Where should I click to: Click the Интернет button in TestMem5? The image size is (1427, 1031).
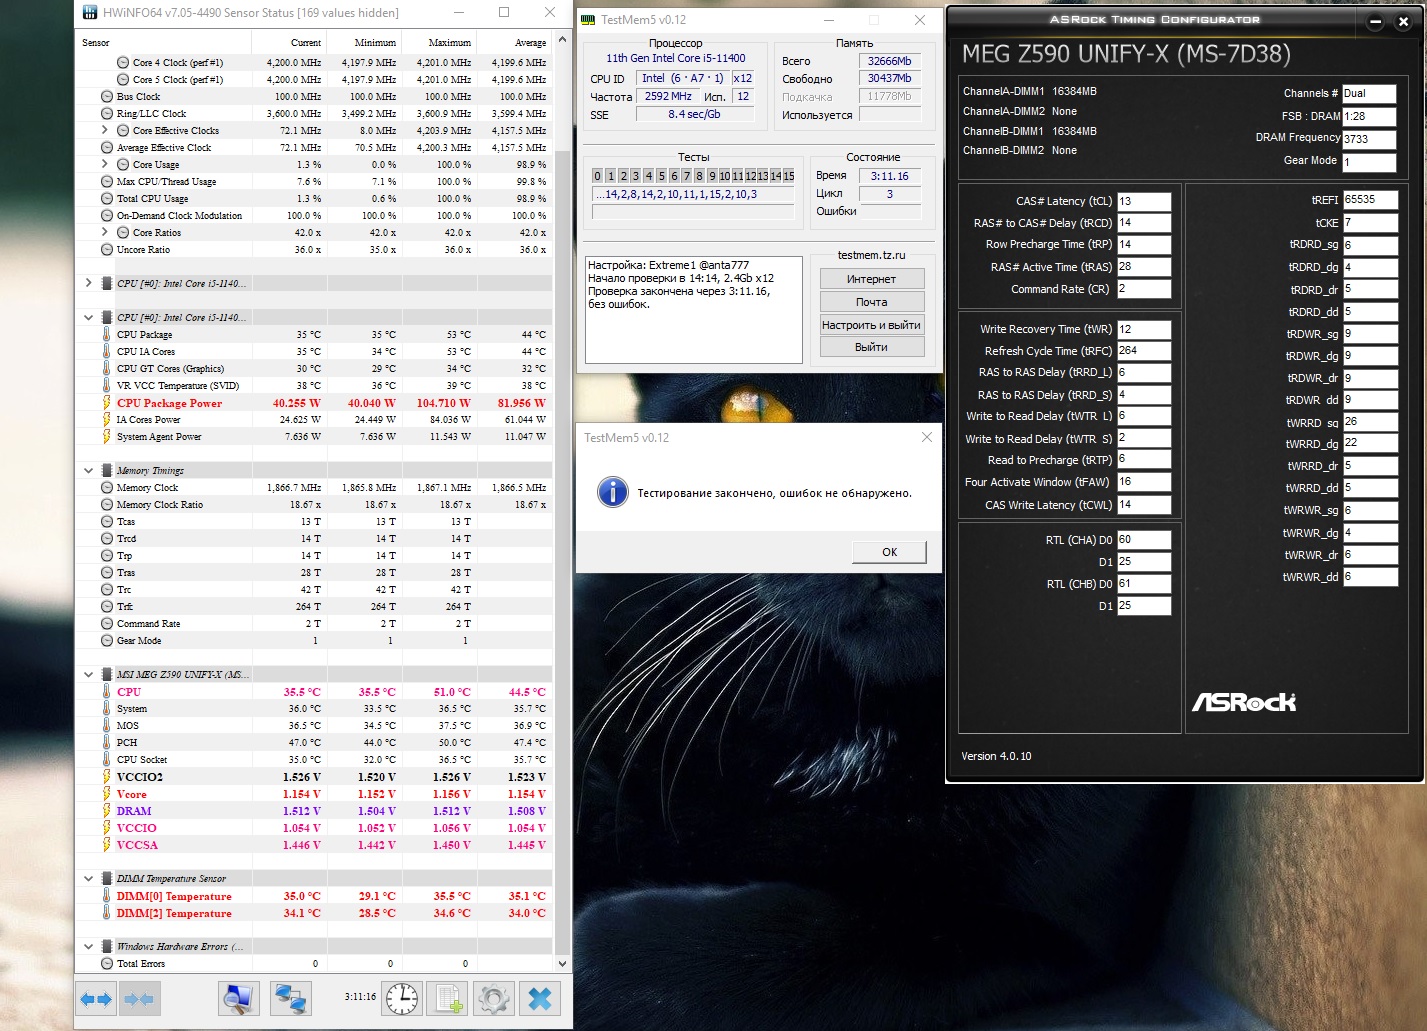872,279
